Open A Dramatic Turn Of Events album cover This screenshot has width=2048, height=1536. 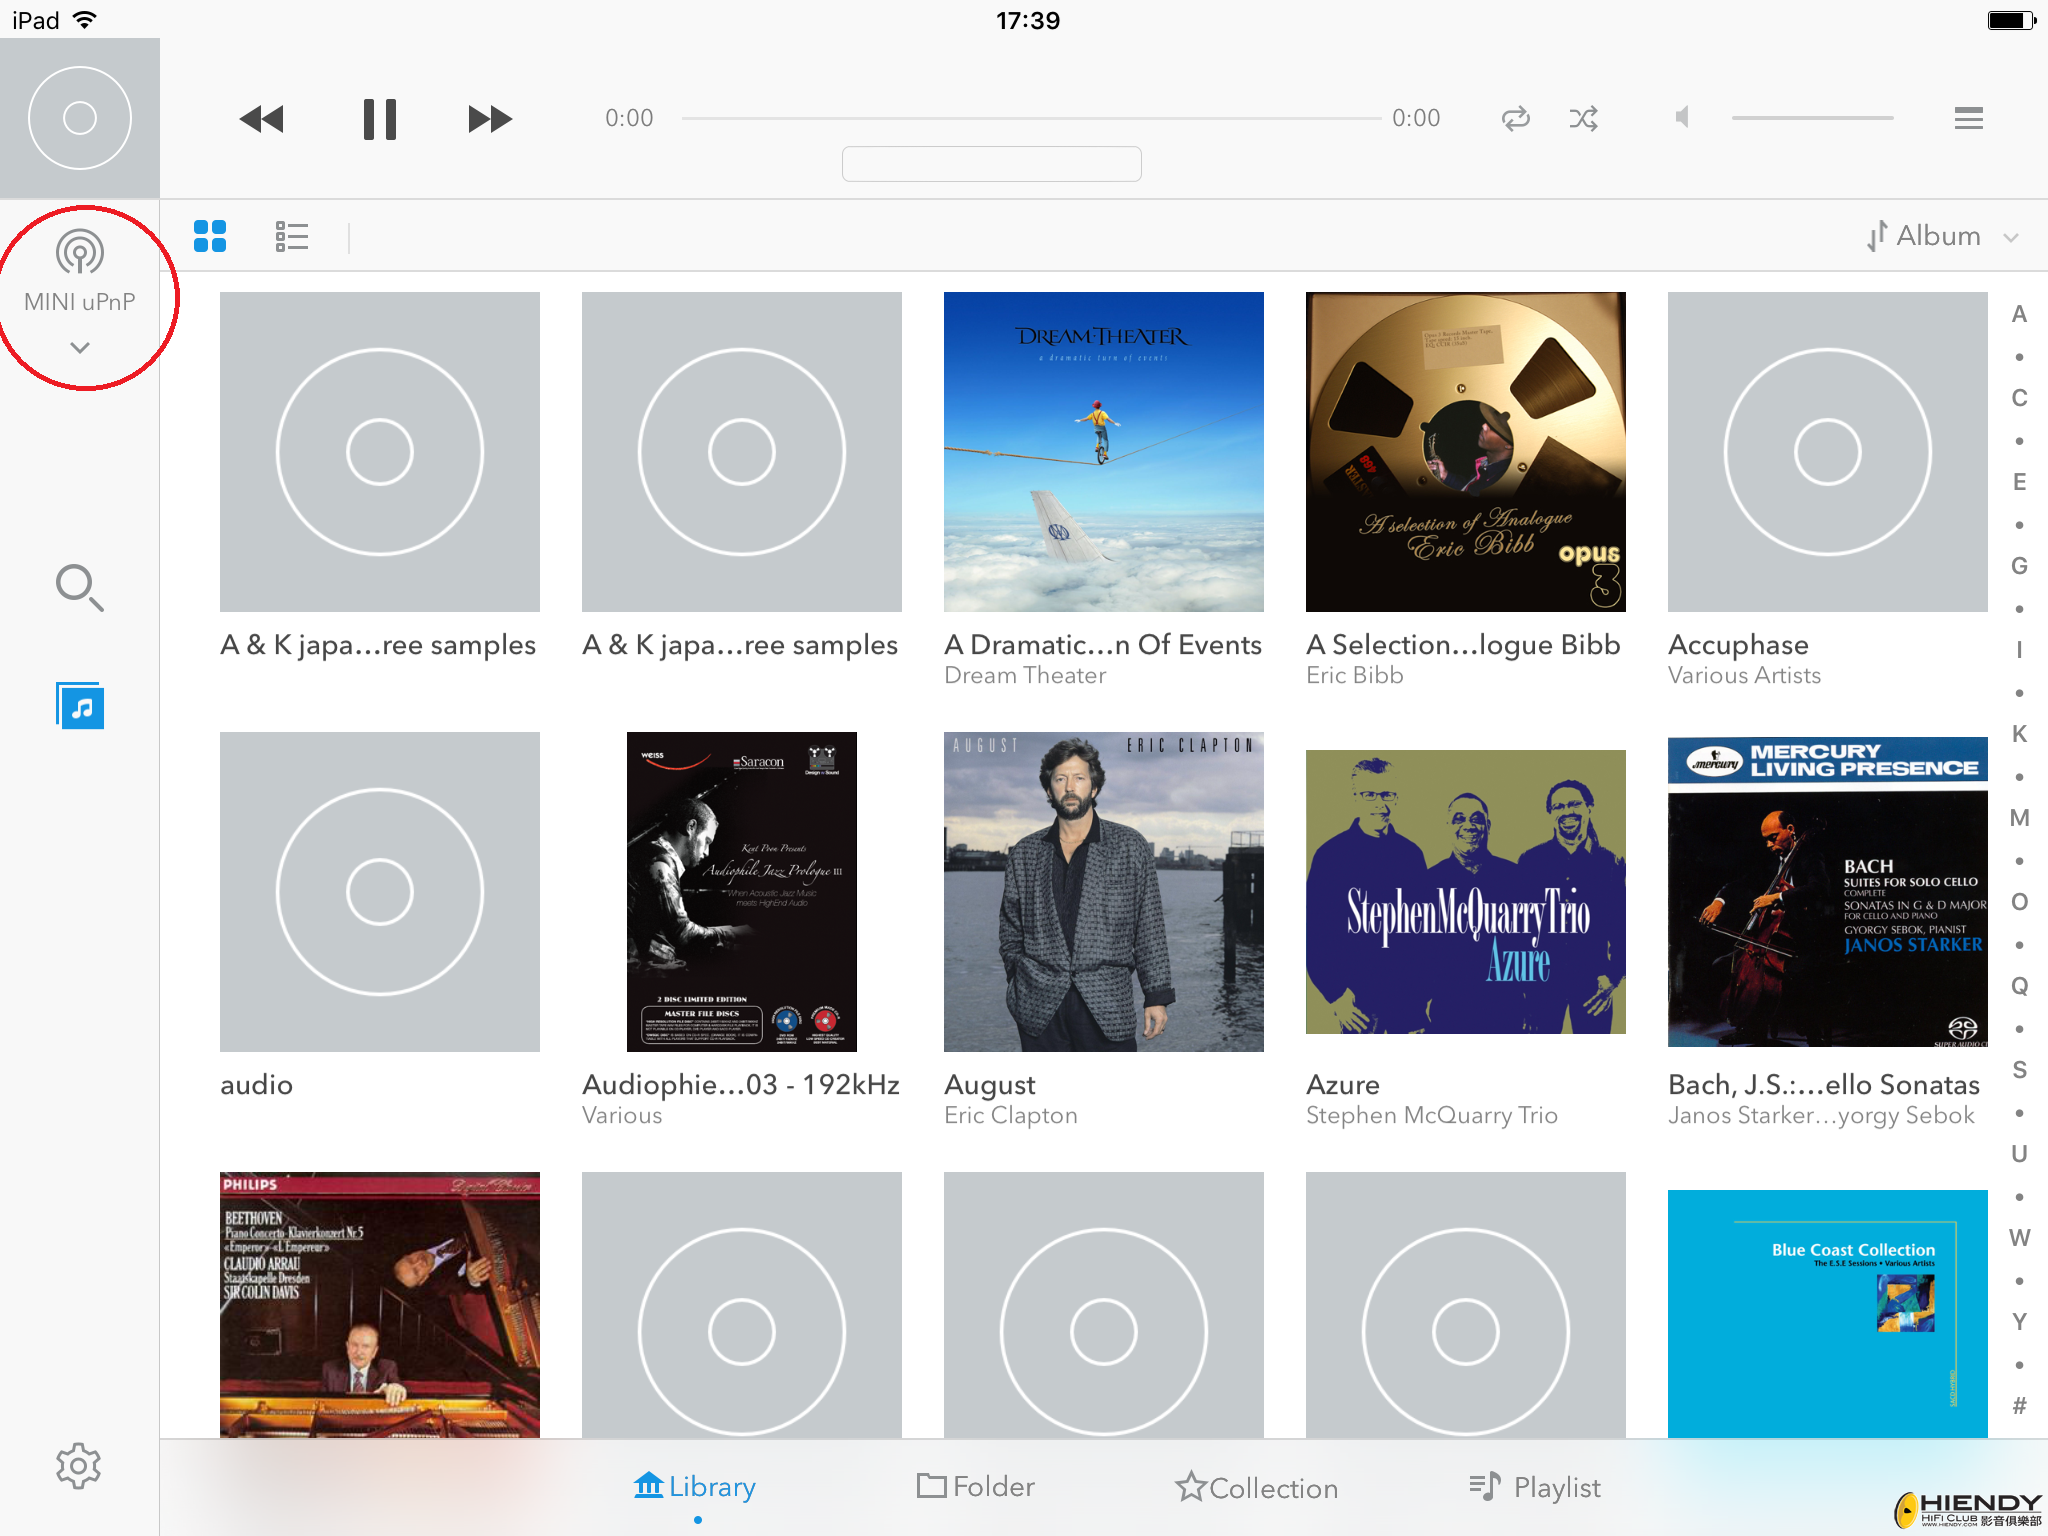[x=1104, y=452]
